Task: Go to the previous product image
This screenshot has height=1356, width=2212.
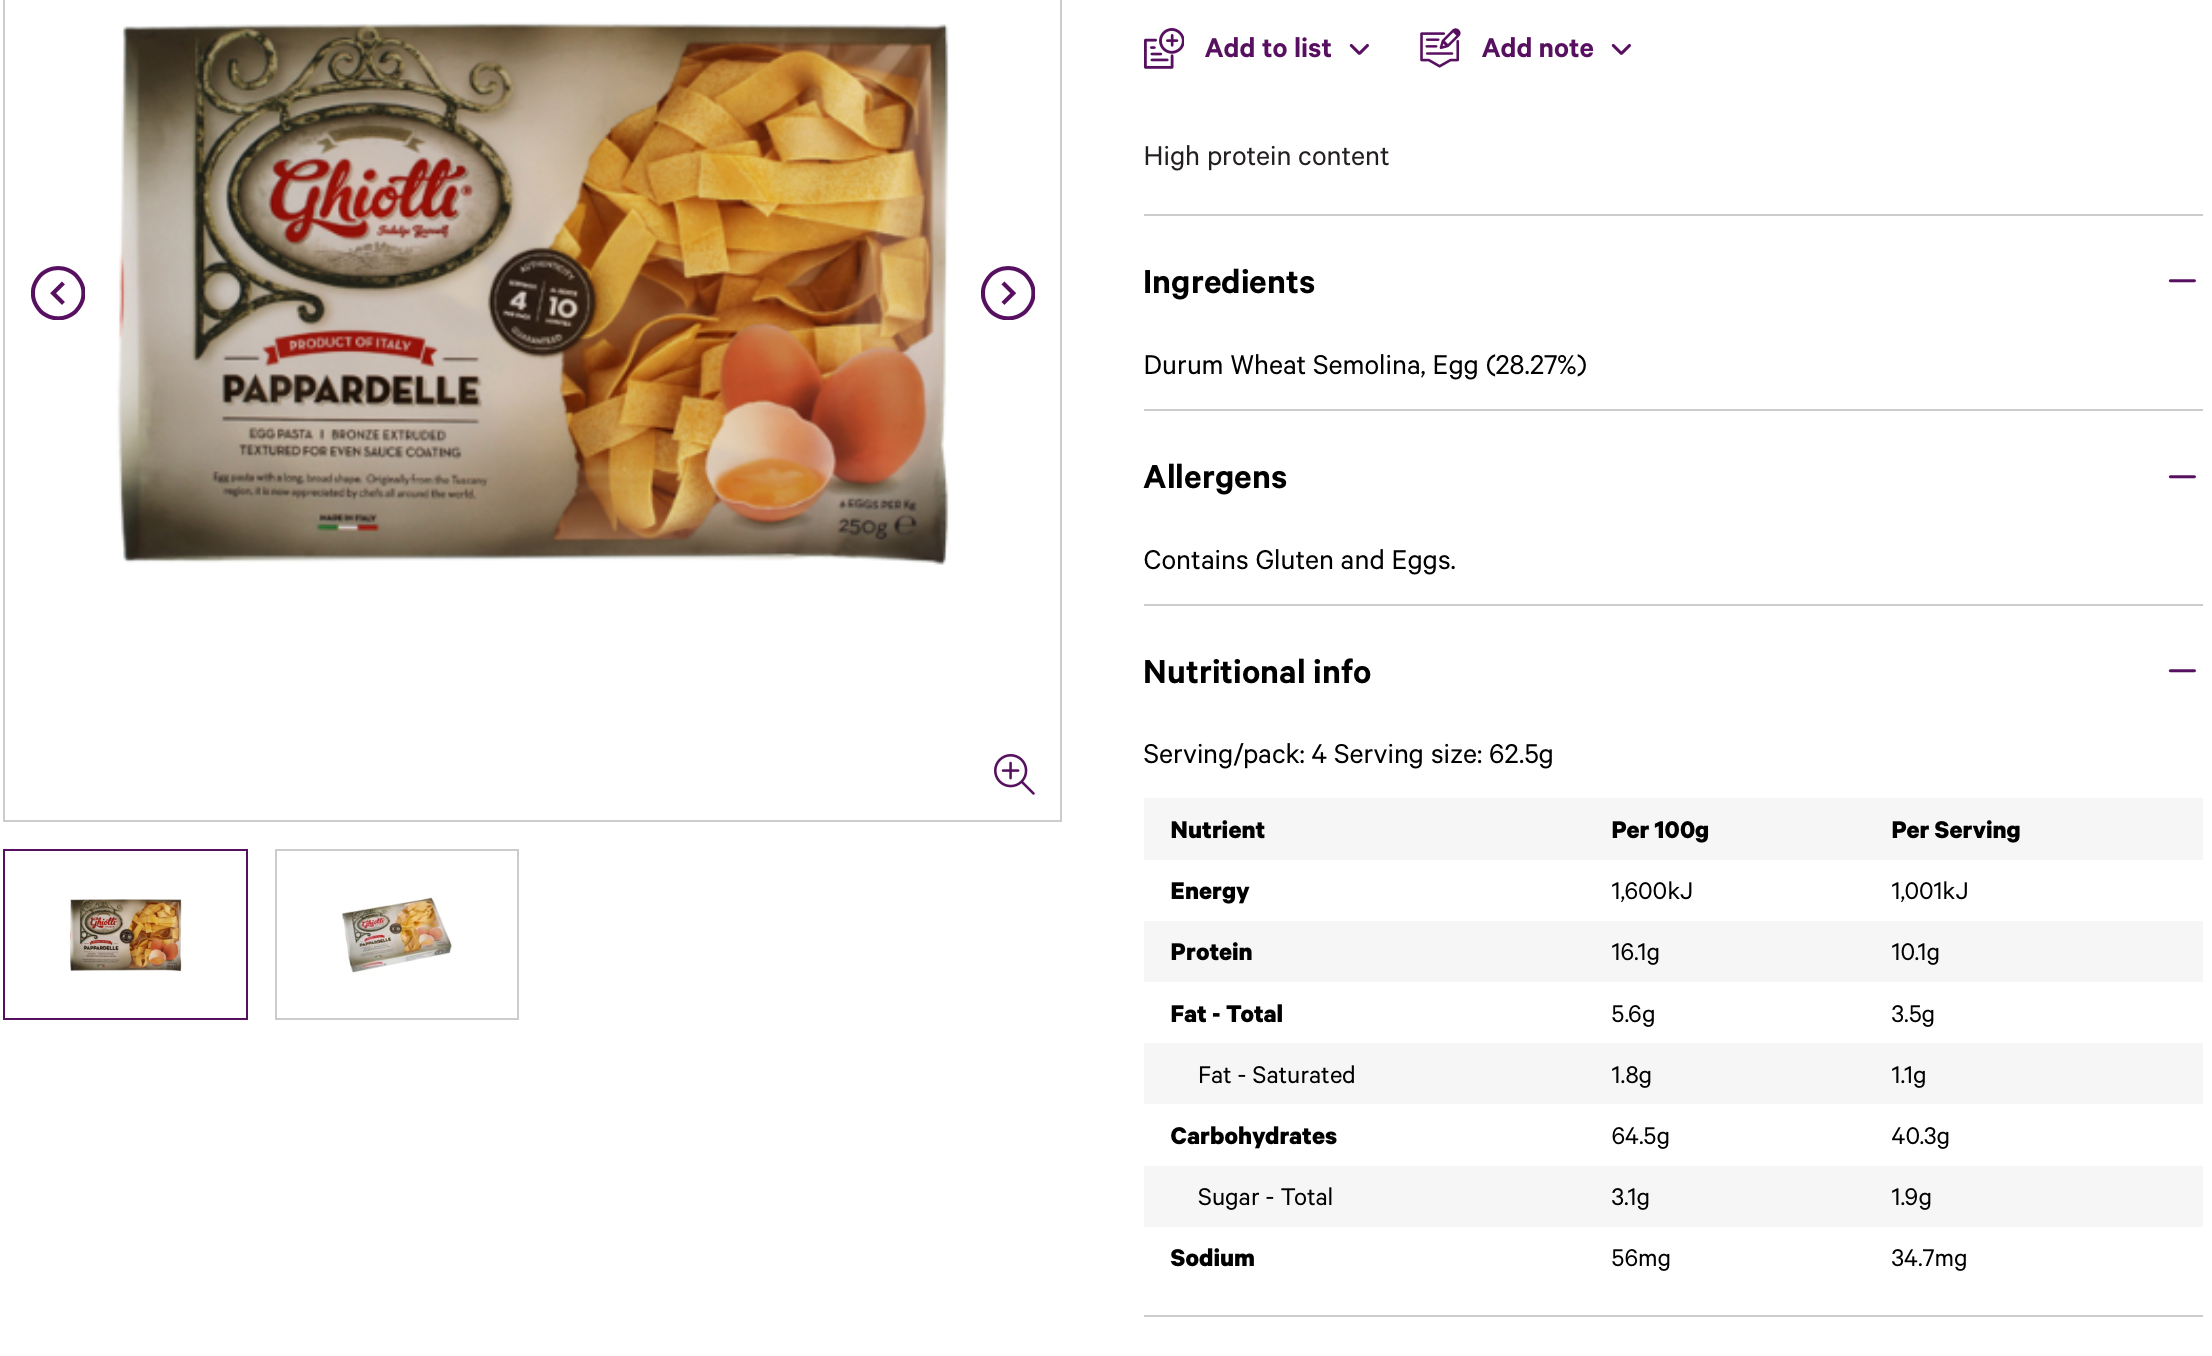Action: pos(58,293)
